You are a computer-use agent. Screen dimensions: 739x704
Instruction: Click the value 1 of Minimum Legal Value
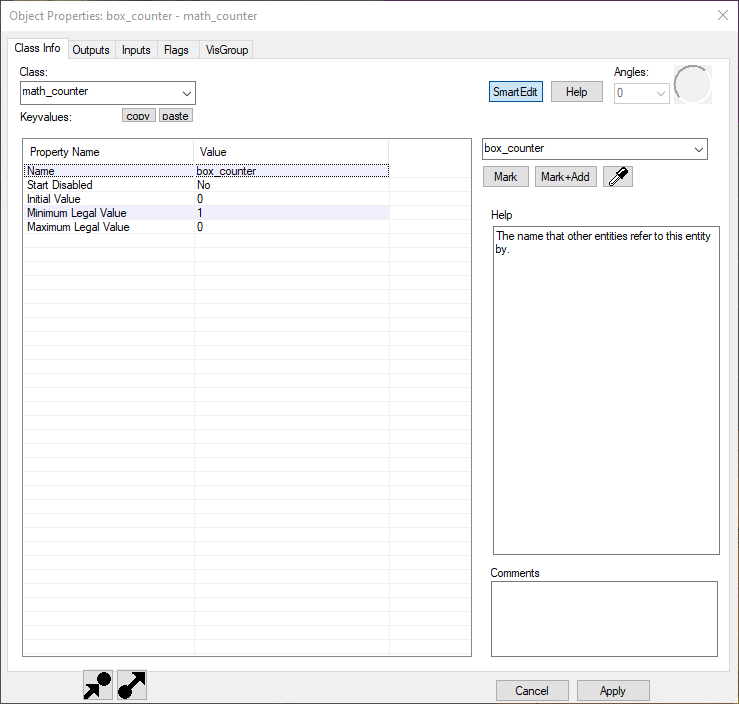coord(200,213)
